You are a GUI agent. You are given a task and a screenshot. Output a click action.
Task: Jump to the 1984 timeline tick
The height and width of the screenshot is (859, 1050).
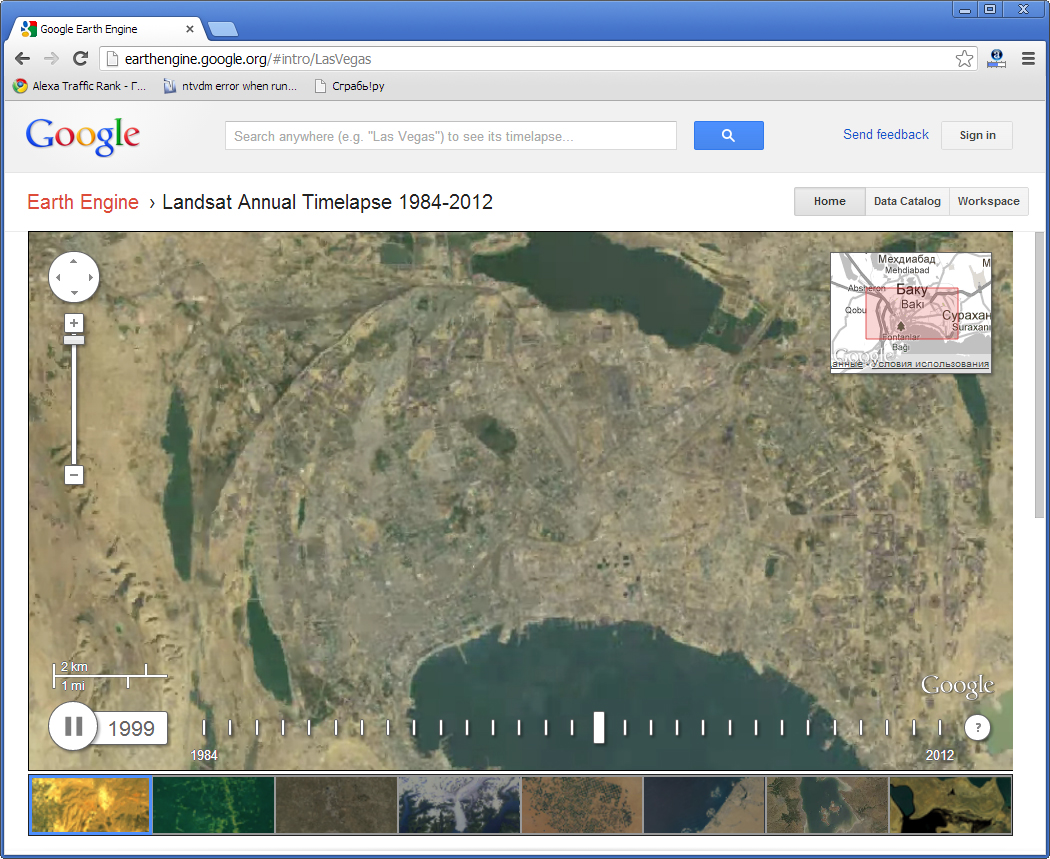point(204,728)
